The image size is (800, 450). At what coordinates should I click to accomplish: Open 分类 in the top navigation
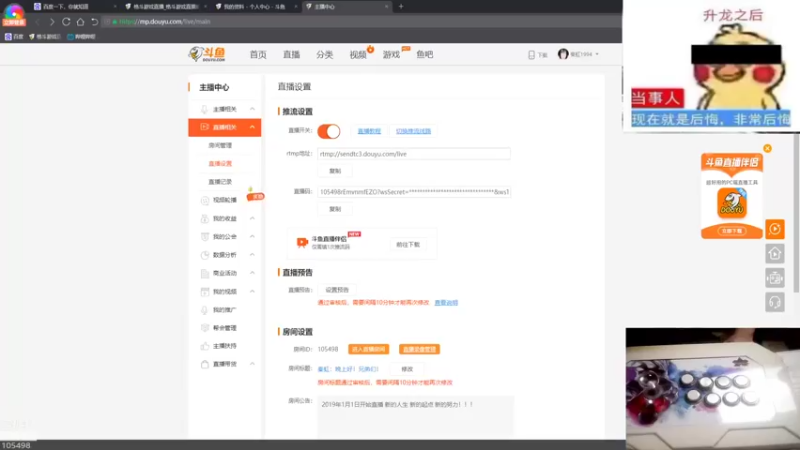point(324,55)
